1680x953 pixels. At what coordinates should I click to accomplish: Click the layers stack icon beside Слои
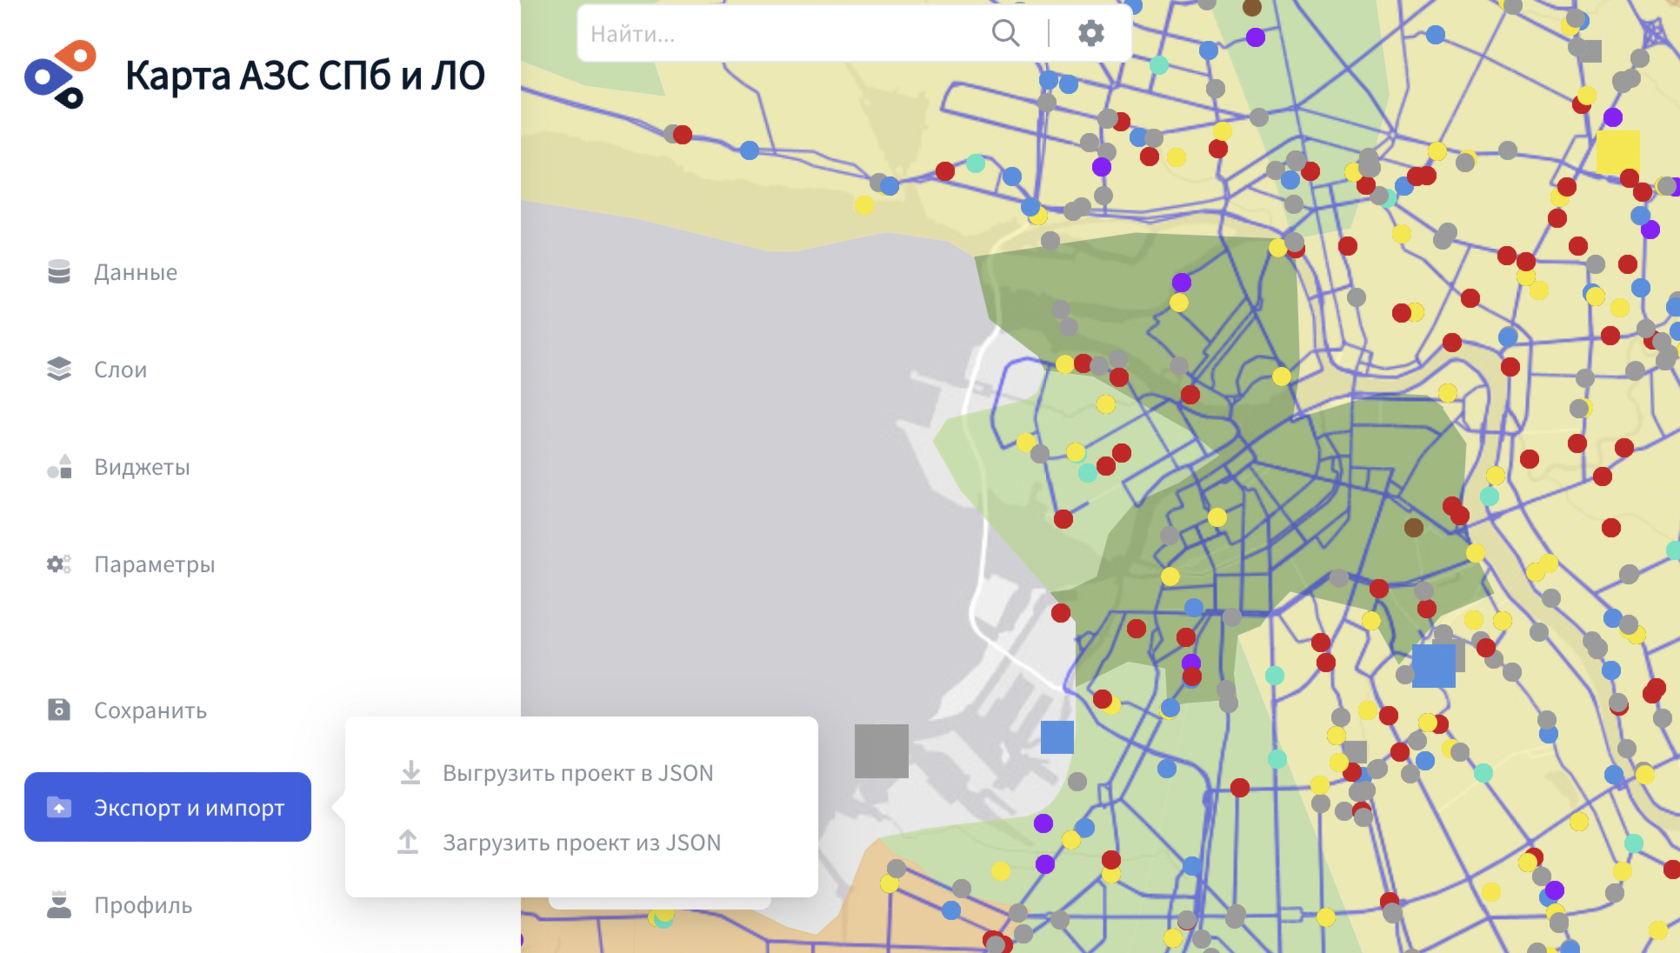[59, 369]
